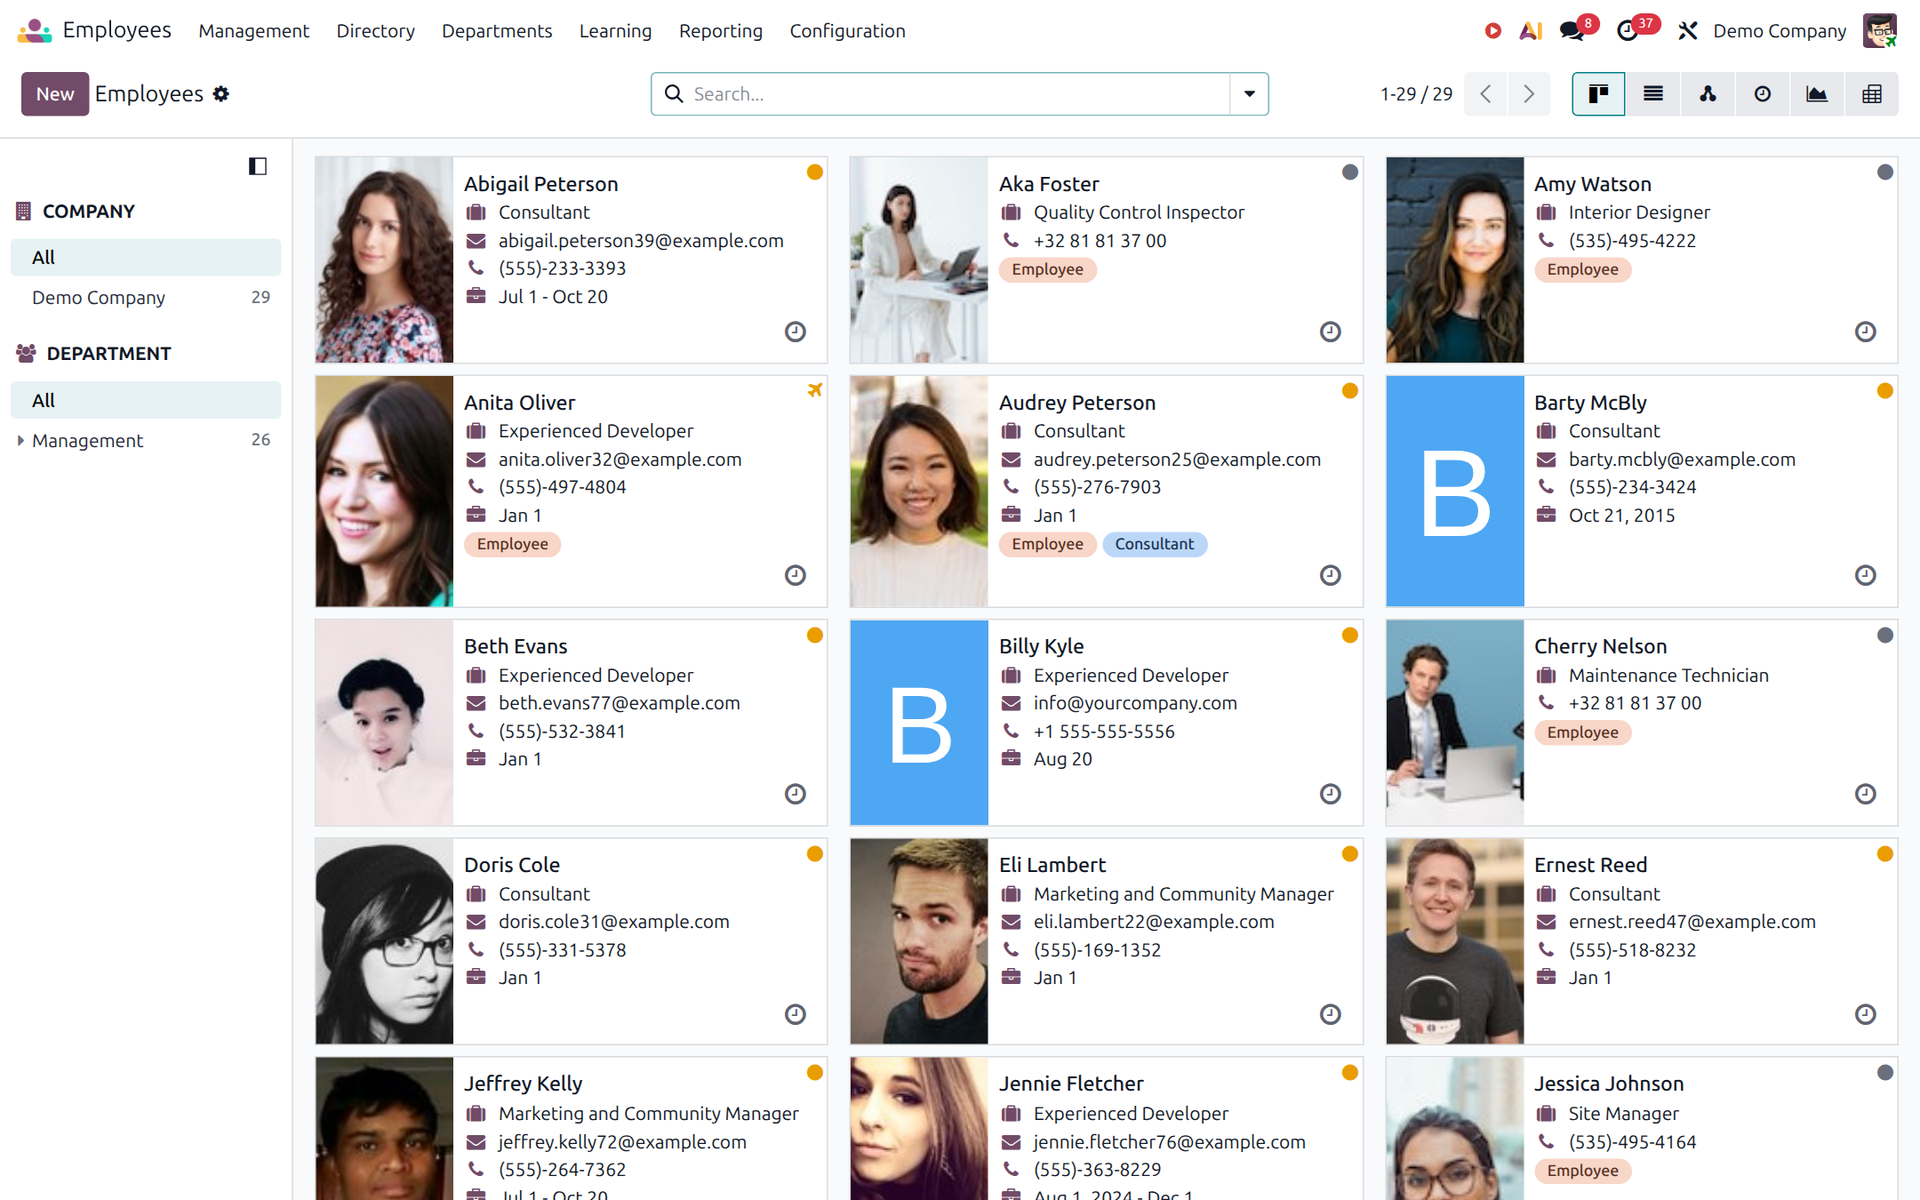
Task: Open the search options dropdown arrow
Action: pyautogui.click(x=1249, y=94)
